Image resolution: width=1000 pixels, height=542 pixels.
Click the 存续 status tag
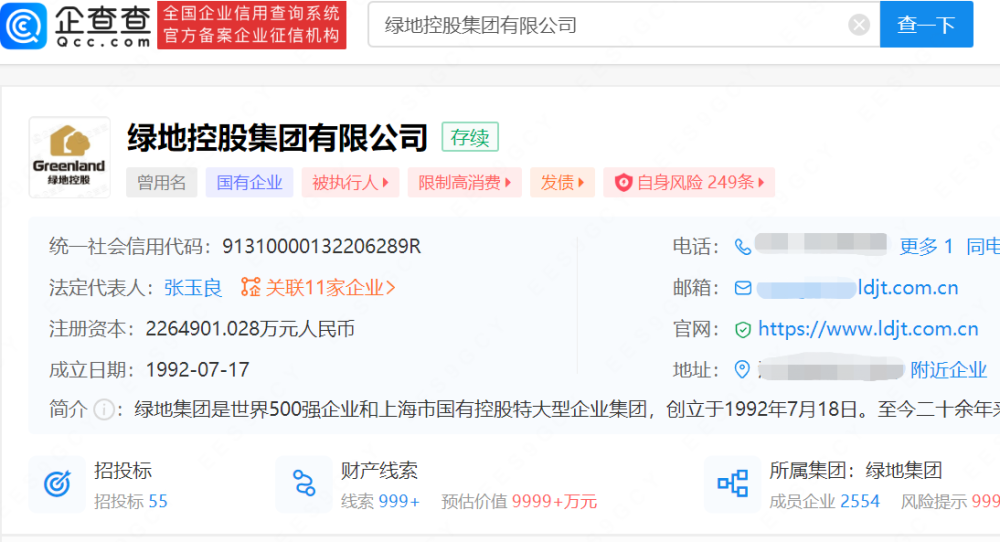coord(470,137)
